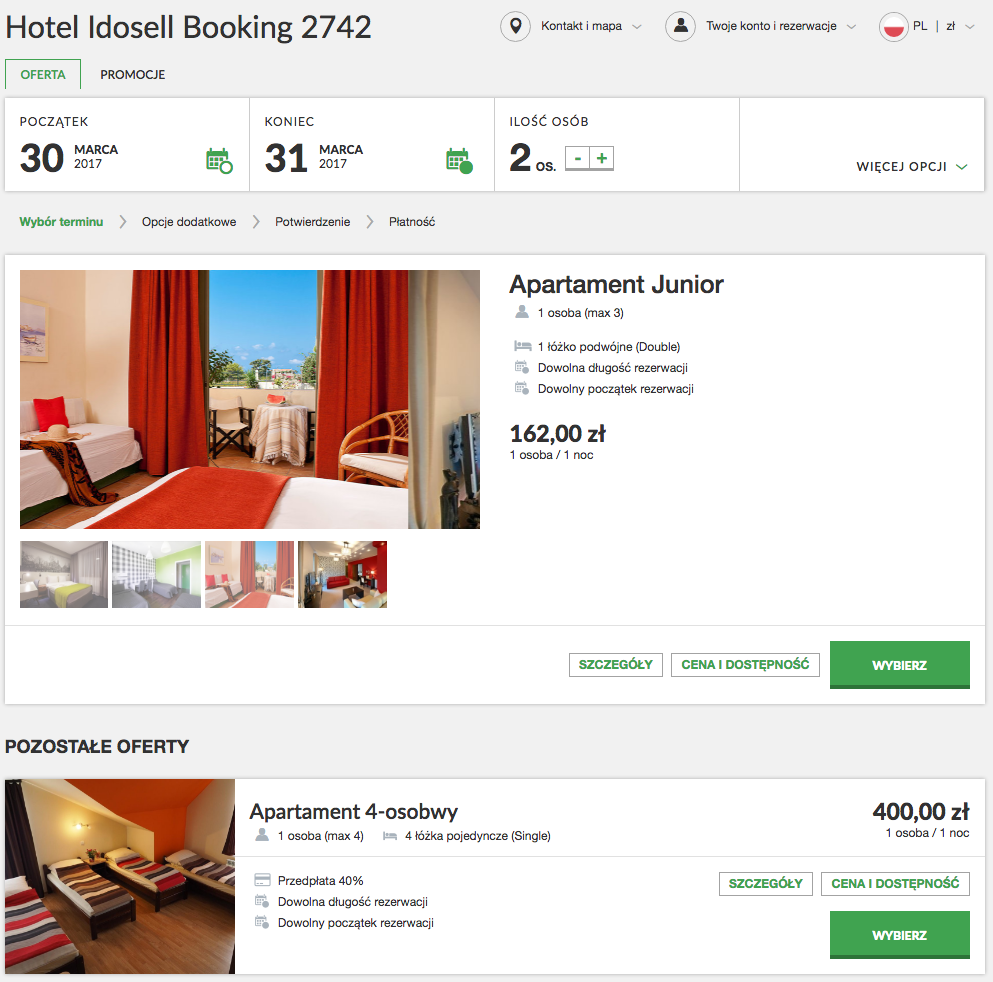Image resolution: width=993 pixels, height=982 pixels.
Task: Select the Oferta tab
Action: 43,75
